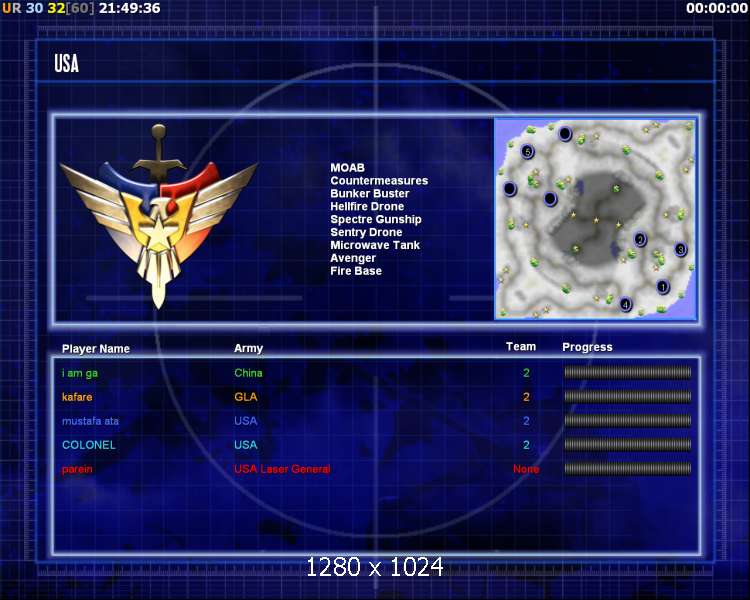
Task: Click parein's loading progress bar
Action: (628, 468)
